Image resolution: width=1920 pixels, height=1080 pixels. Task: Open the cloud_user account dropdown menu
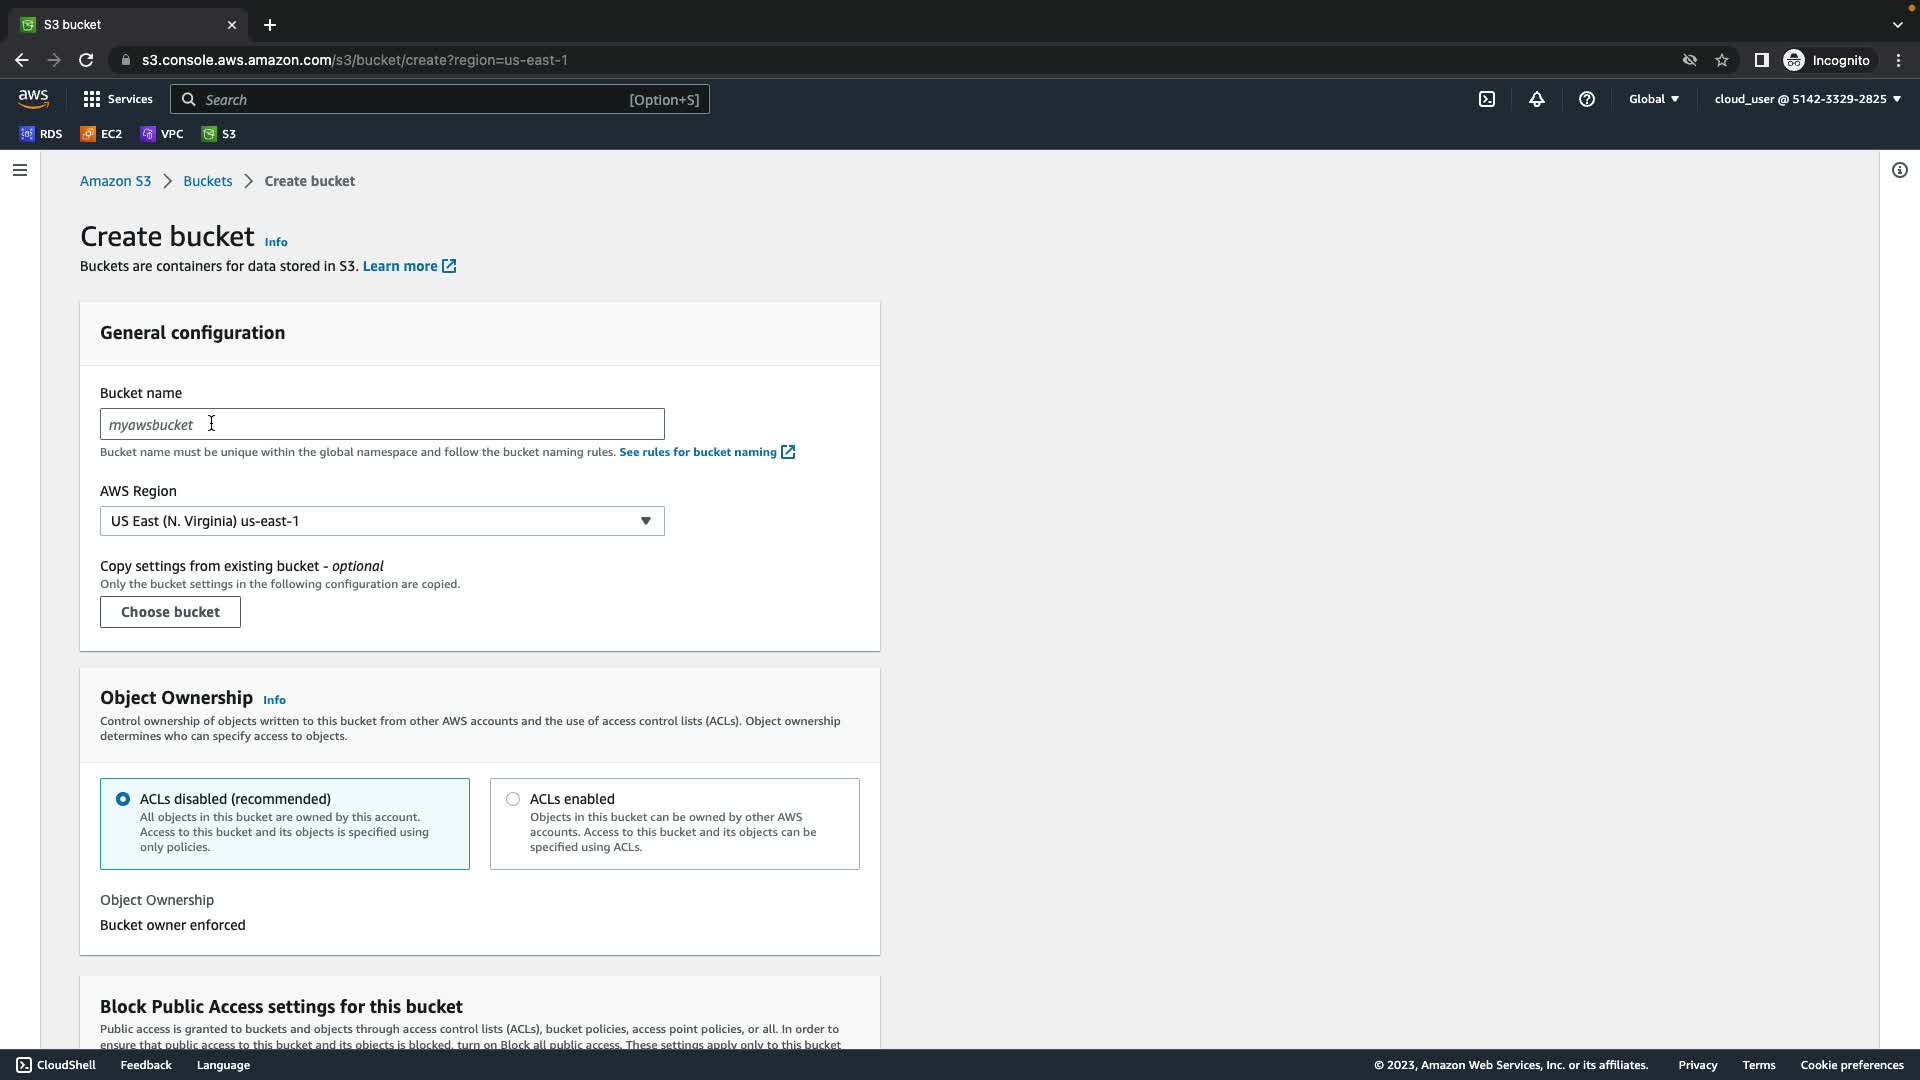tap(1807, 99)
